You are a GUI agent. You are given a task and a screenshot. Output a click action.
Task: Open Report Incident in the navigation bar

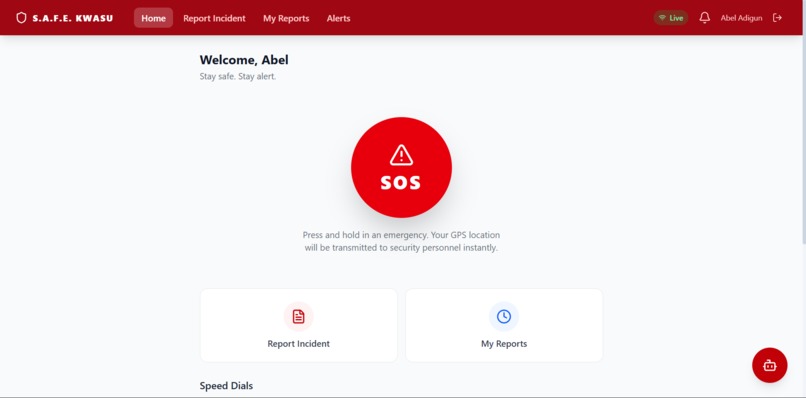[x=214, y=18]
